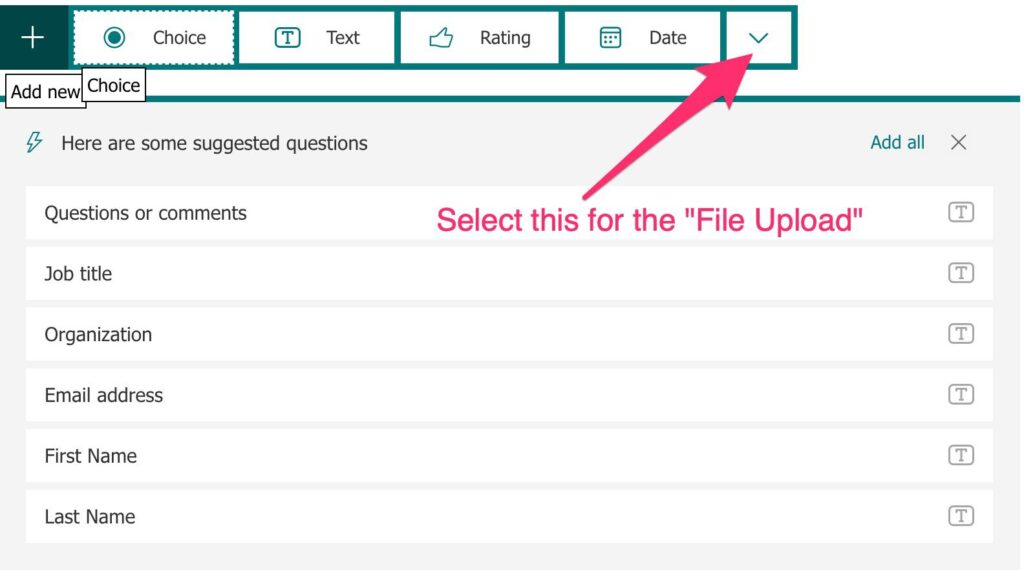Click text icon on Email address row
This screenshot has height=570, width=1024.
(961, 394)
